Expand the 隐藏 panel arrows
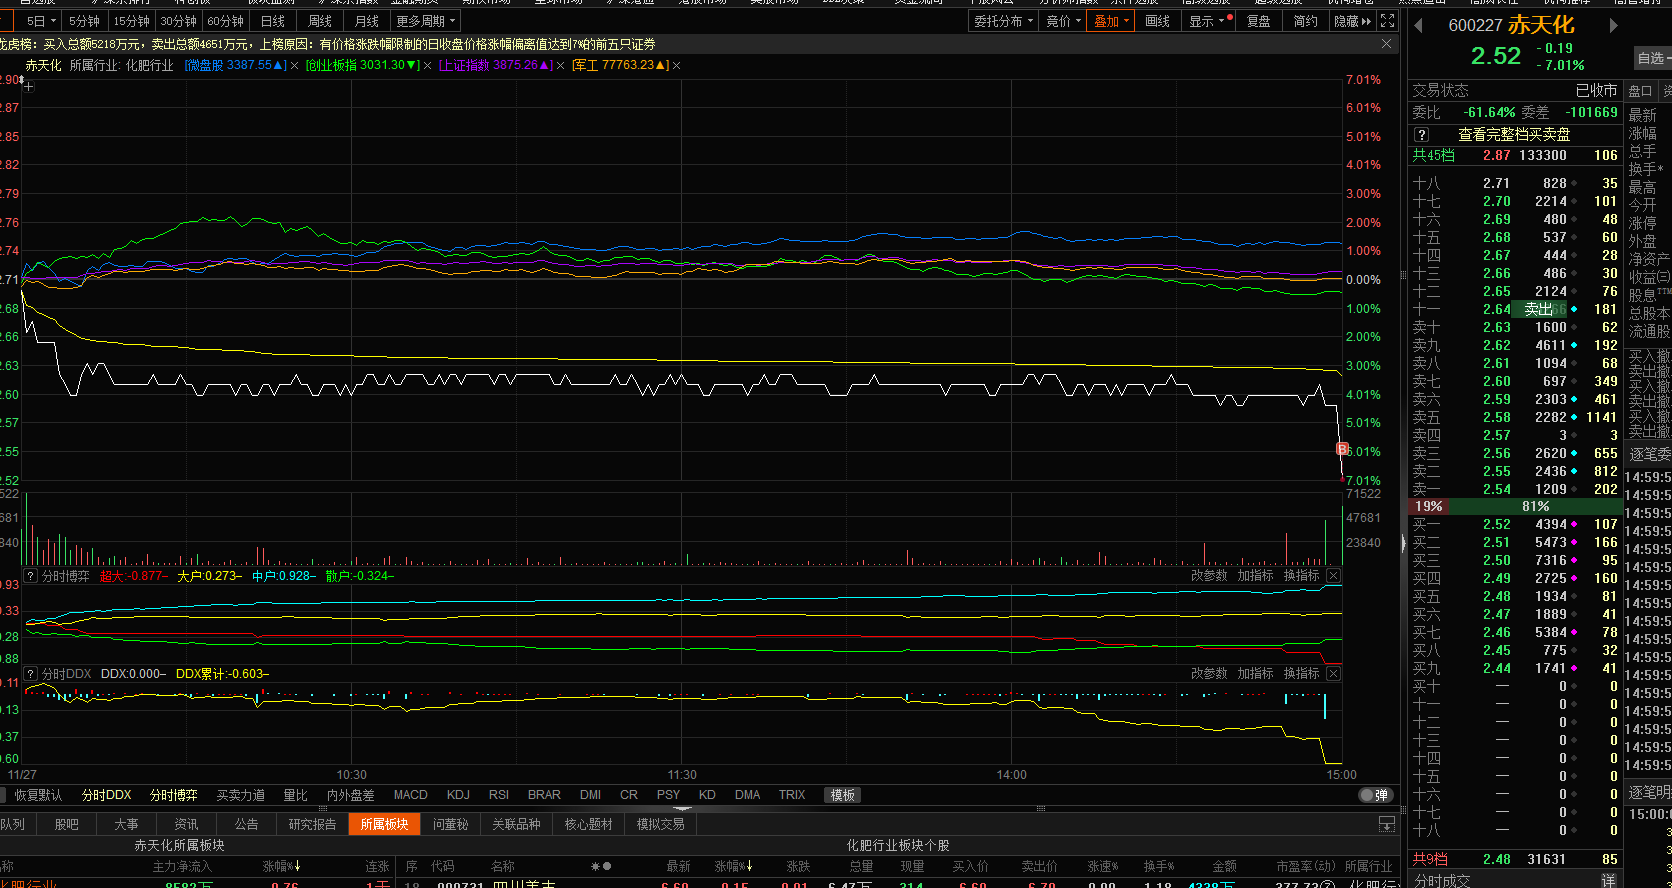1672x888 pixels. coord(1353,21)
